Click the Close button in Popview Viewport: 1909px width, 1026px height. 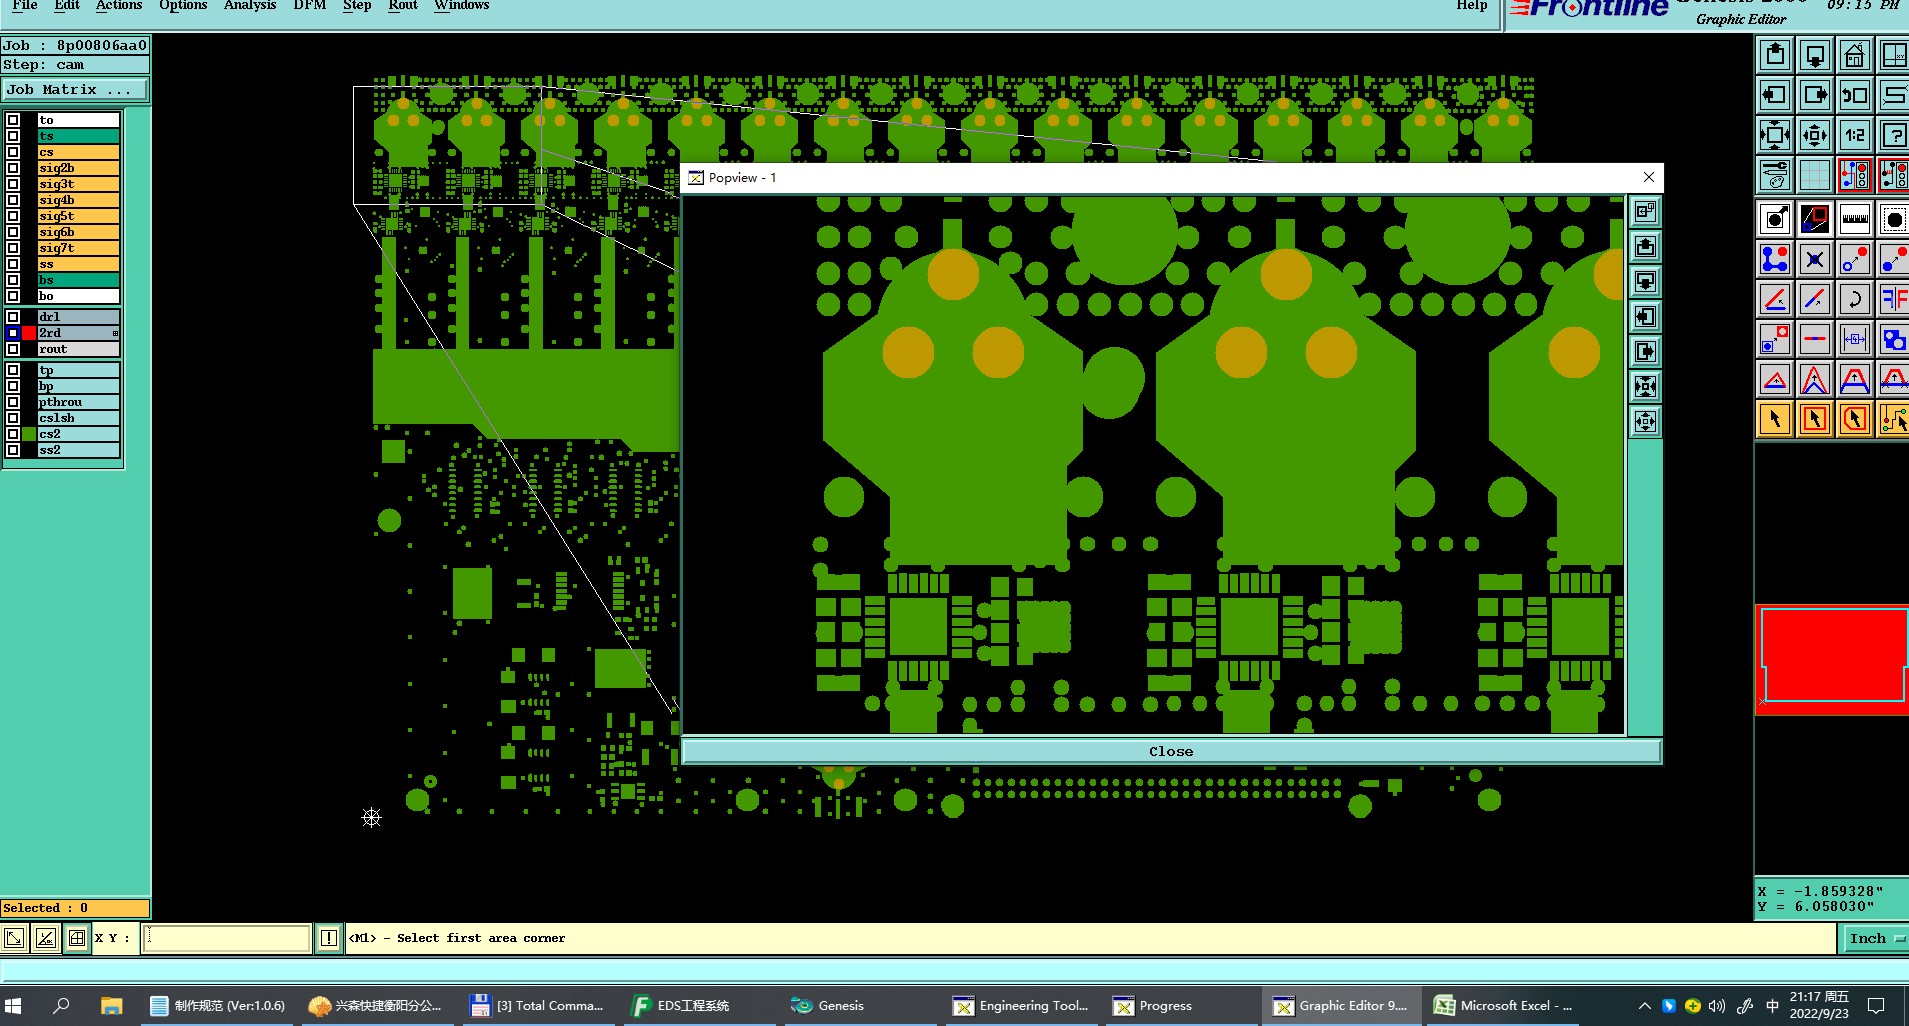click(1171, 751)
